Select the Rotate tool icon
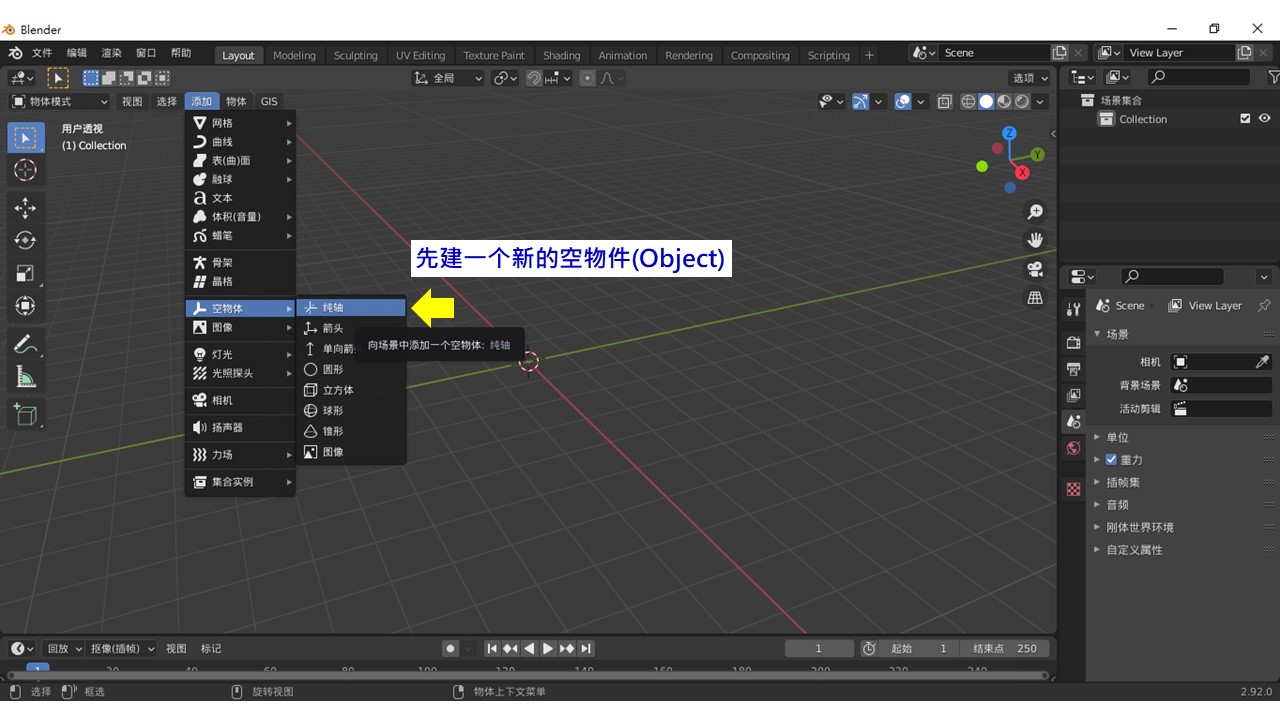The image size is (1280, 720). pos(25,240)
